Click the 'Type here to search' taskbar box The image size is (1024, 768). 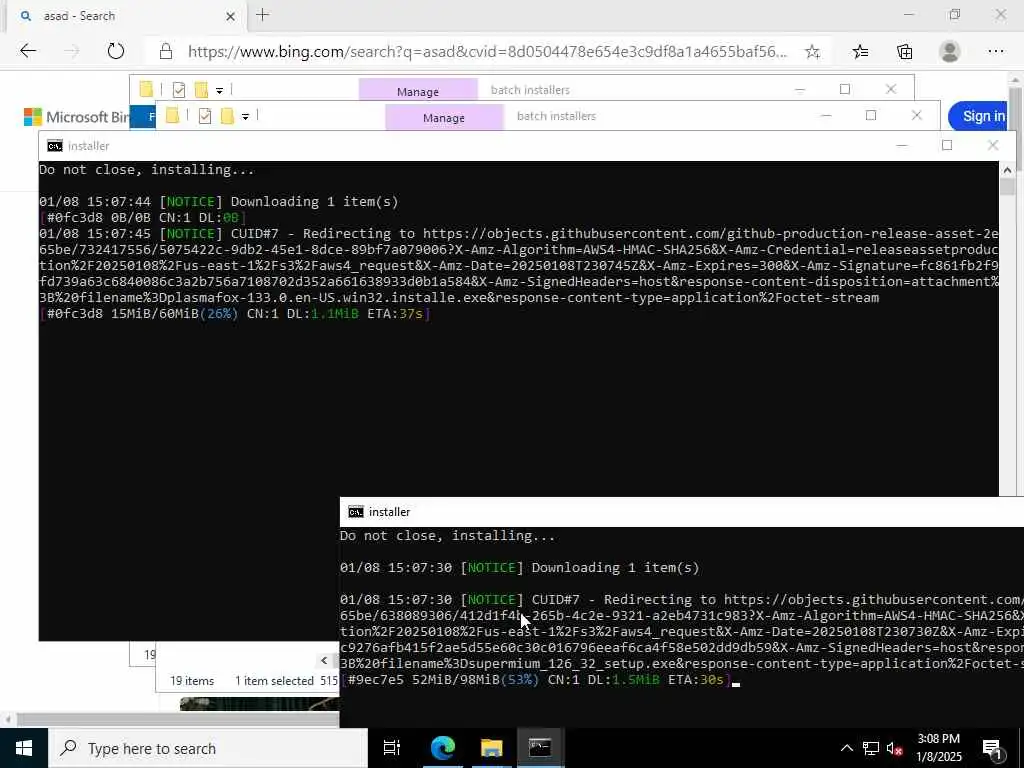(208, 748)
